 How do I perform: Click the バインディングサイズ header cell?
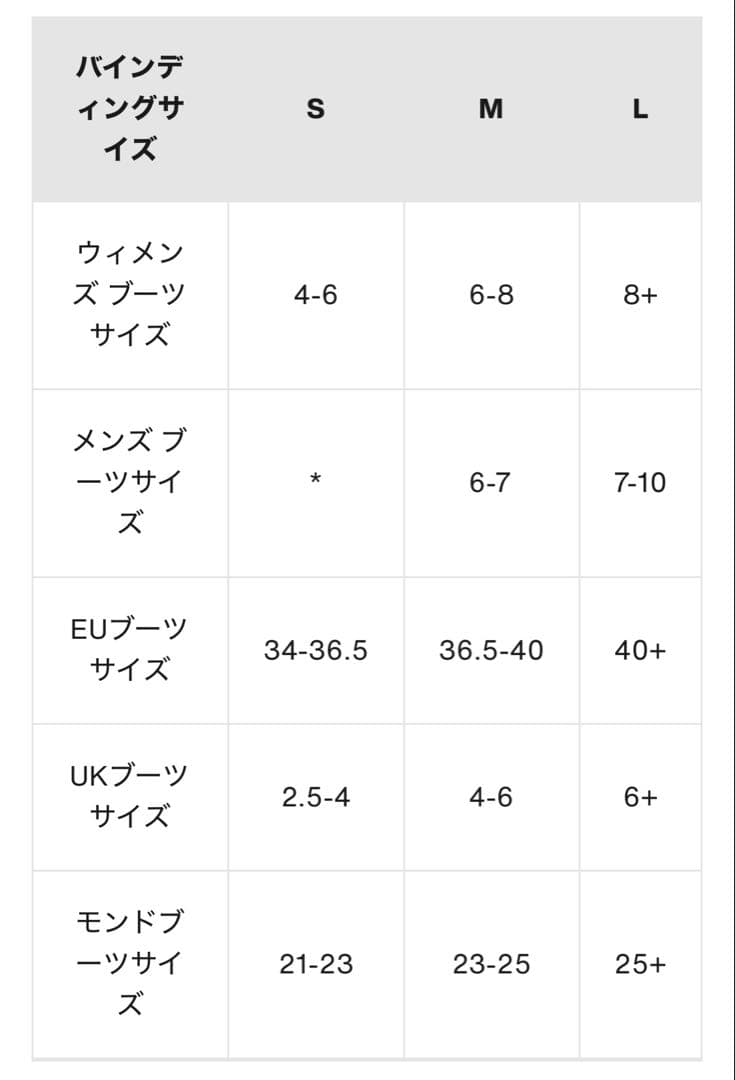point(130,109)
